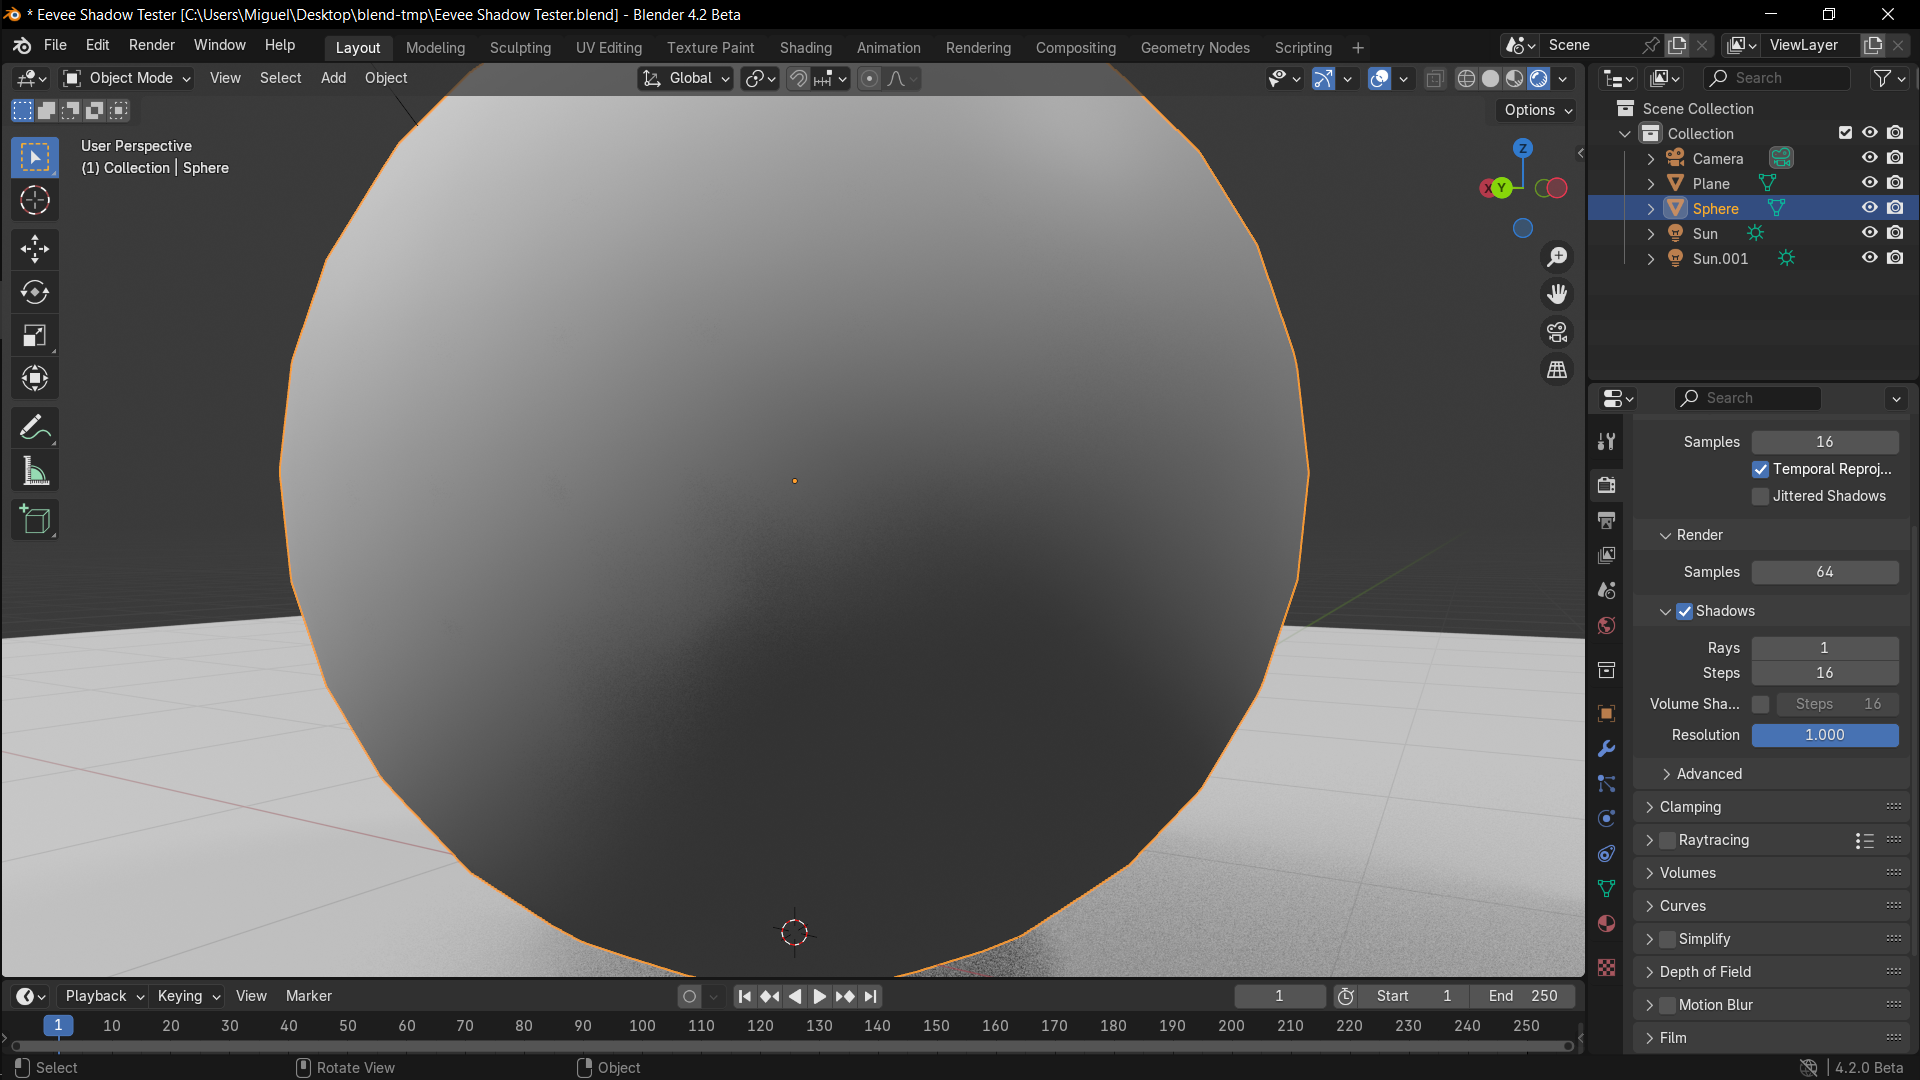The image size is (1920, 1080).
Task: Open the Render menu
Action: pos(151,45)
